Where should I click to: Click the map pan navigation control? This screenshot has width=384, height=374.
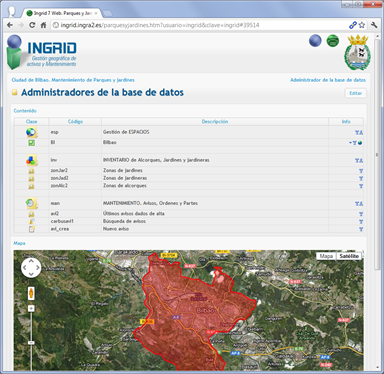(31, 267)
